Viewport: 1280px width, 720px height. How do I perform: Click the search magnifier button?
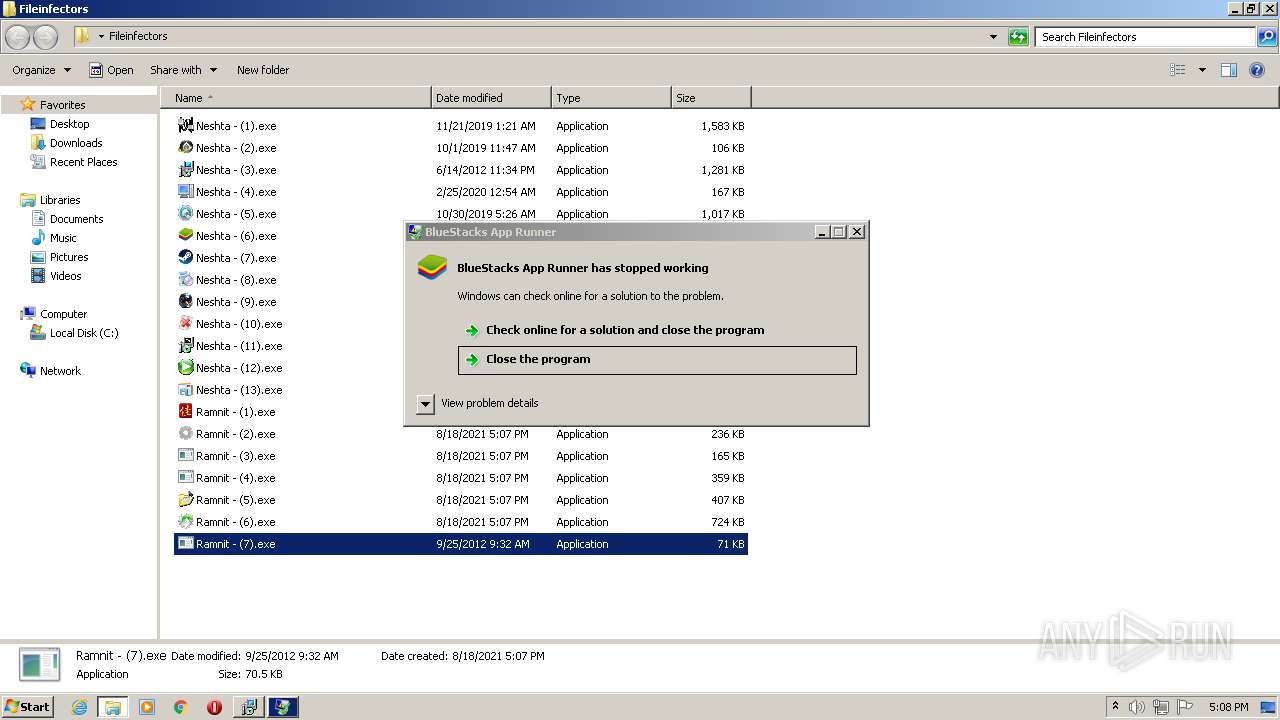[x=1267, y=37]
